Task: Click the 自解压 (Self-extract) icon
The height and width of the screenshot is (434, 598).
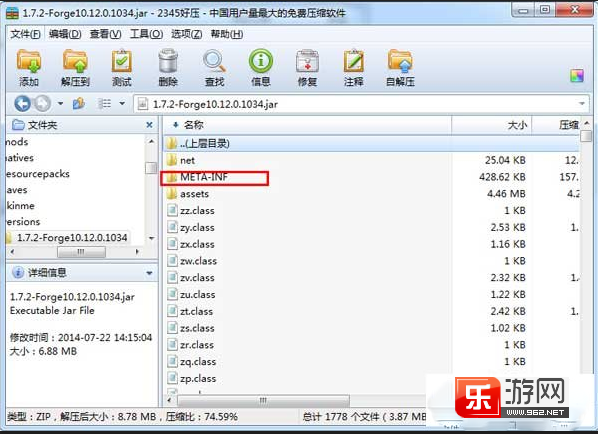Action: point(400,68)
